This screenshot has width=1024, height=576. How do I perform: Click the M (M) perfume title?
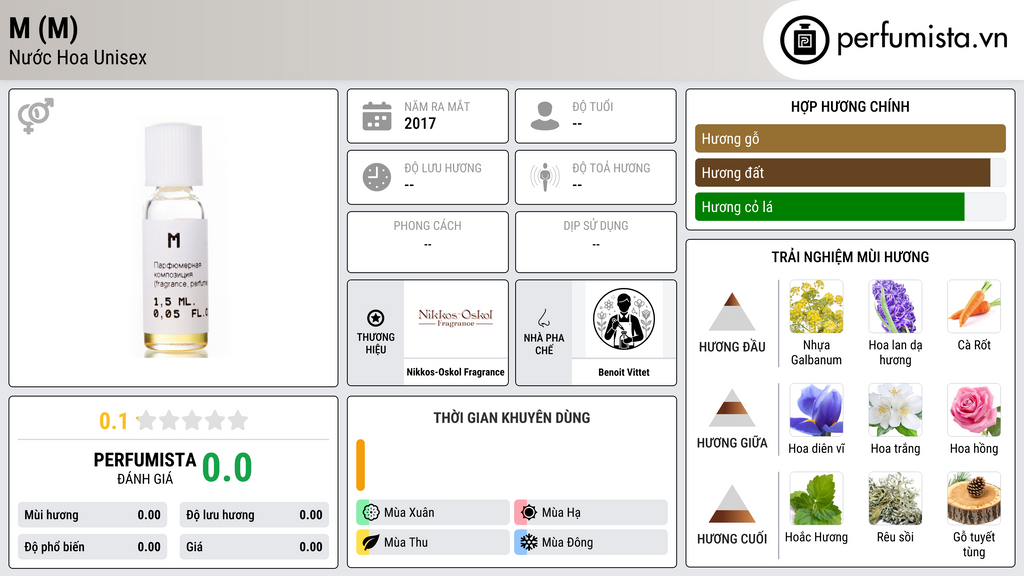(43, 28)
